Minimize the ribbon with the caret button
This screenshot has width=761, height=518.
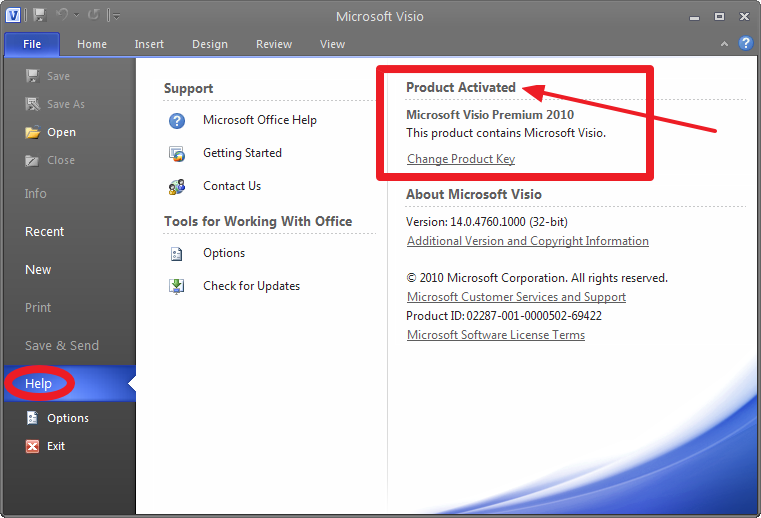(x=724, y=44)
